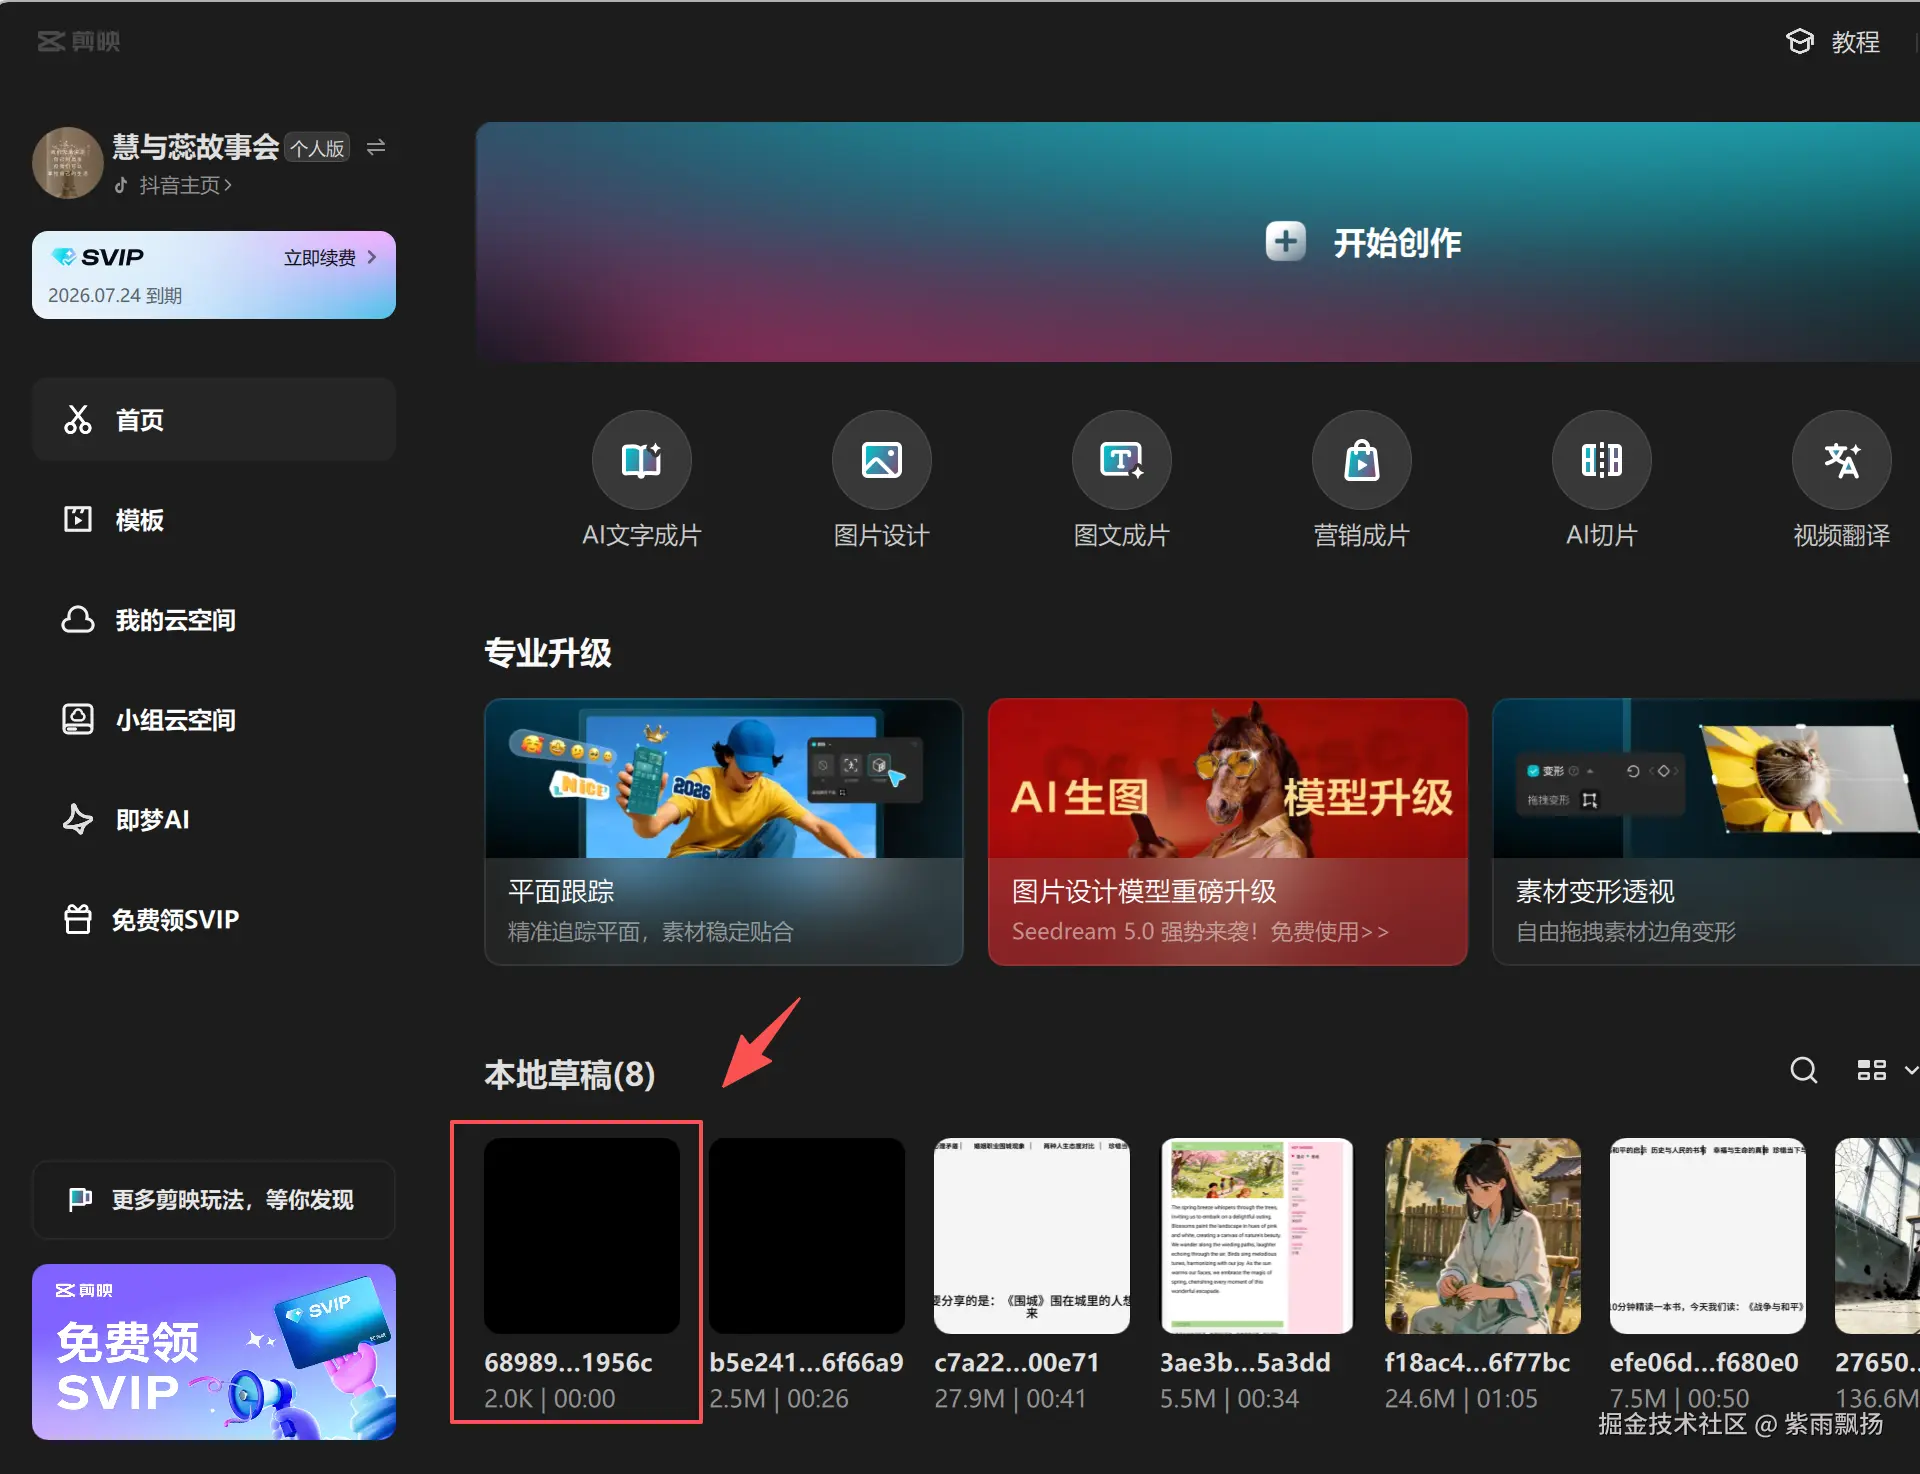Search local drafts with magnifier icon
The height and width of the screenshot is (1474, 1920).
point(1803,1070)
